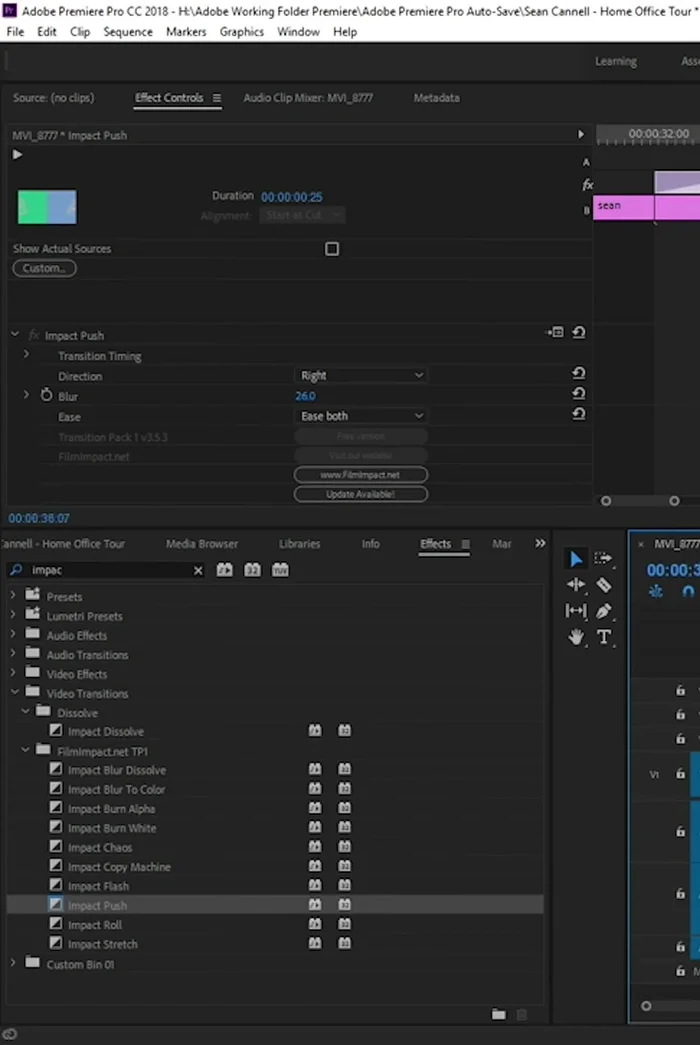Select the Slip tool
Viewport: 700px width, 1045px height.
click(x=576, y=611)
